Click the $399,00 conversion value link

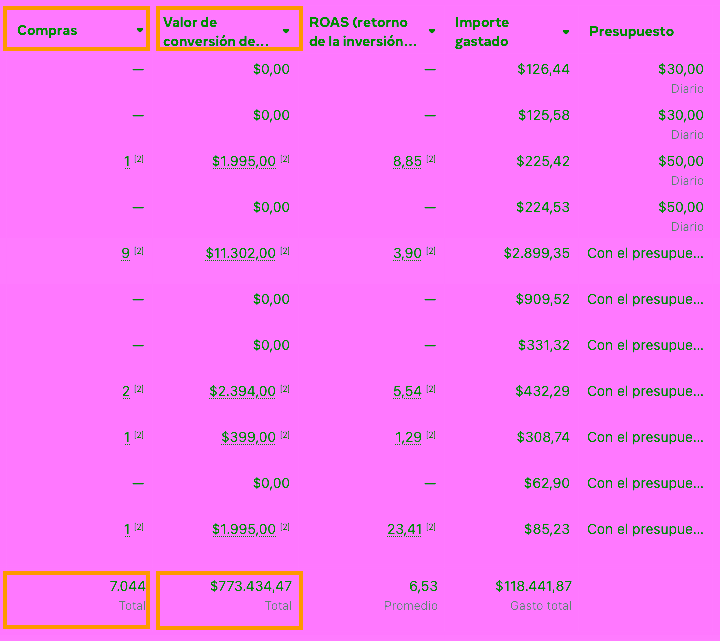click(248, 438)
